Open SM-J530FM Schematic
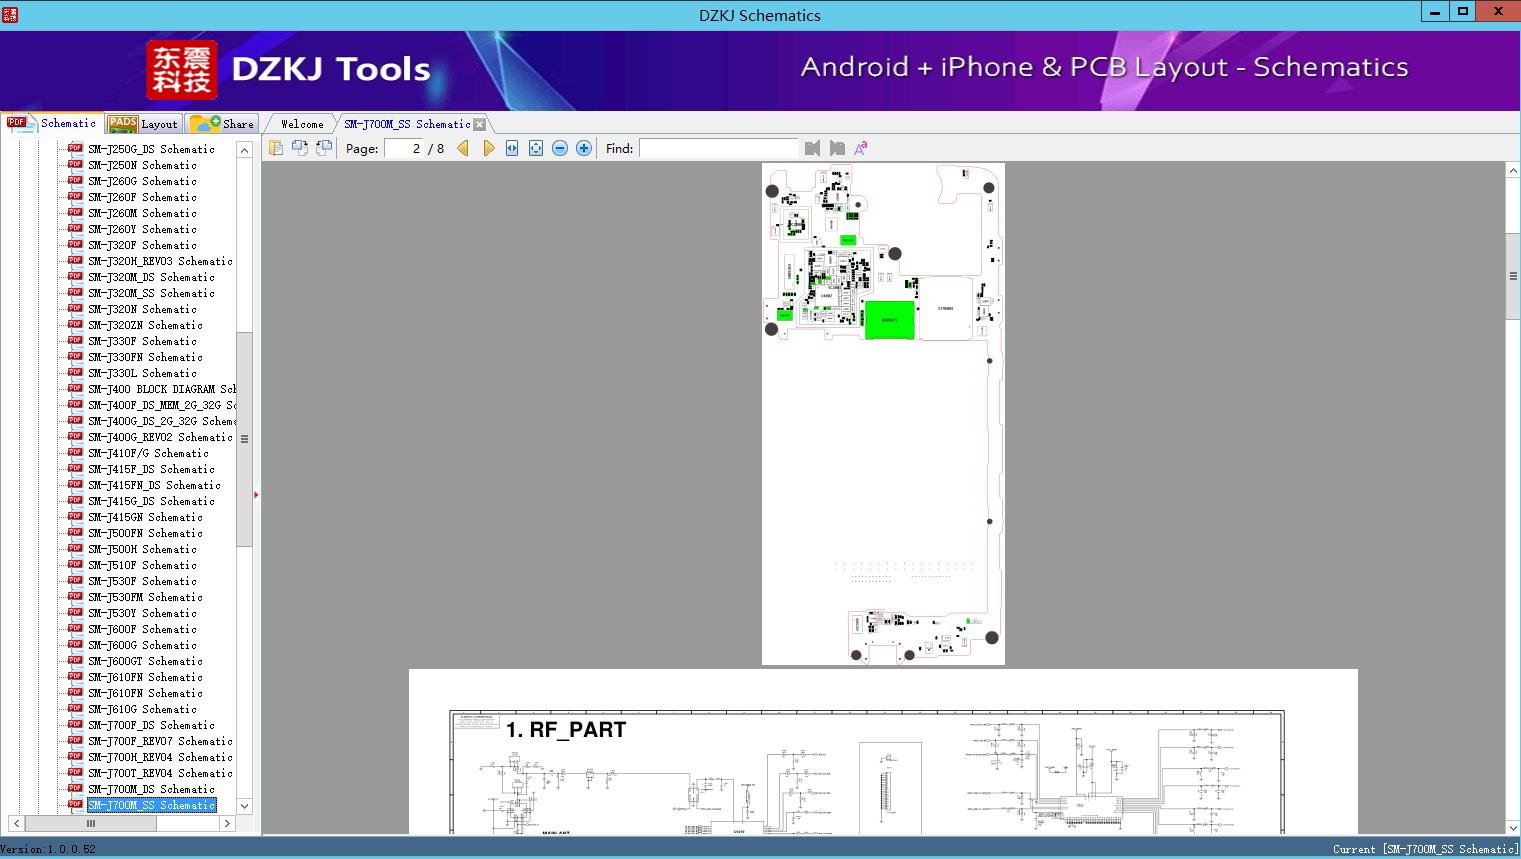This screenshot has height=859, width=1521. [145, 597]
